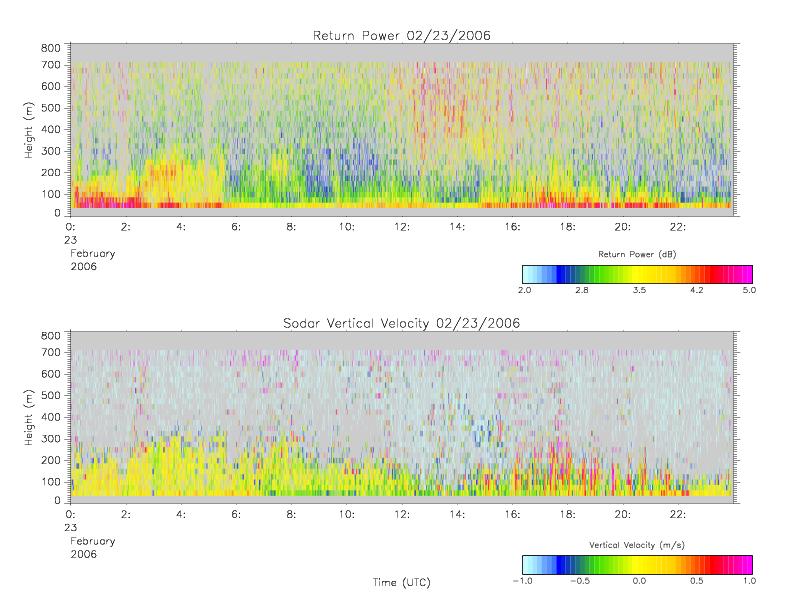This screenshot has width=791, height=611.
Task: Click the "0:" time tick under Return Power plot
Action: (x=70, y=227)
